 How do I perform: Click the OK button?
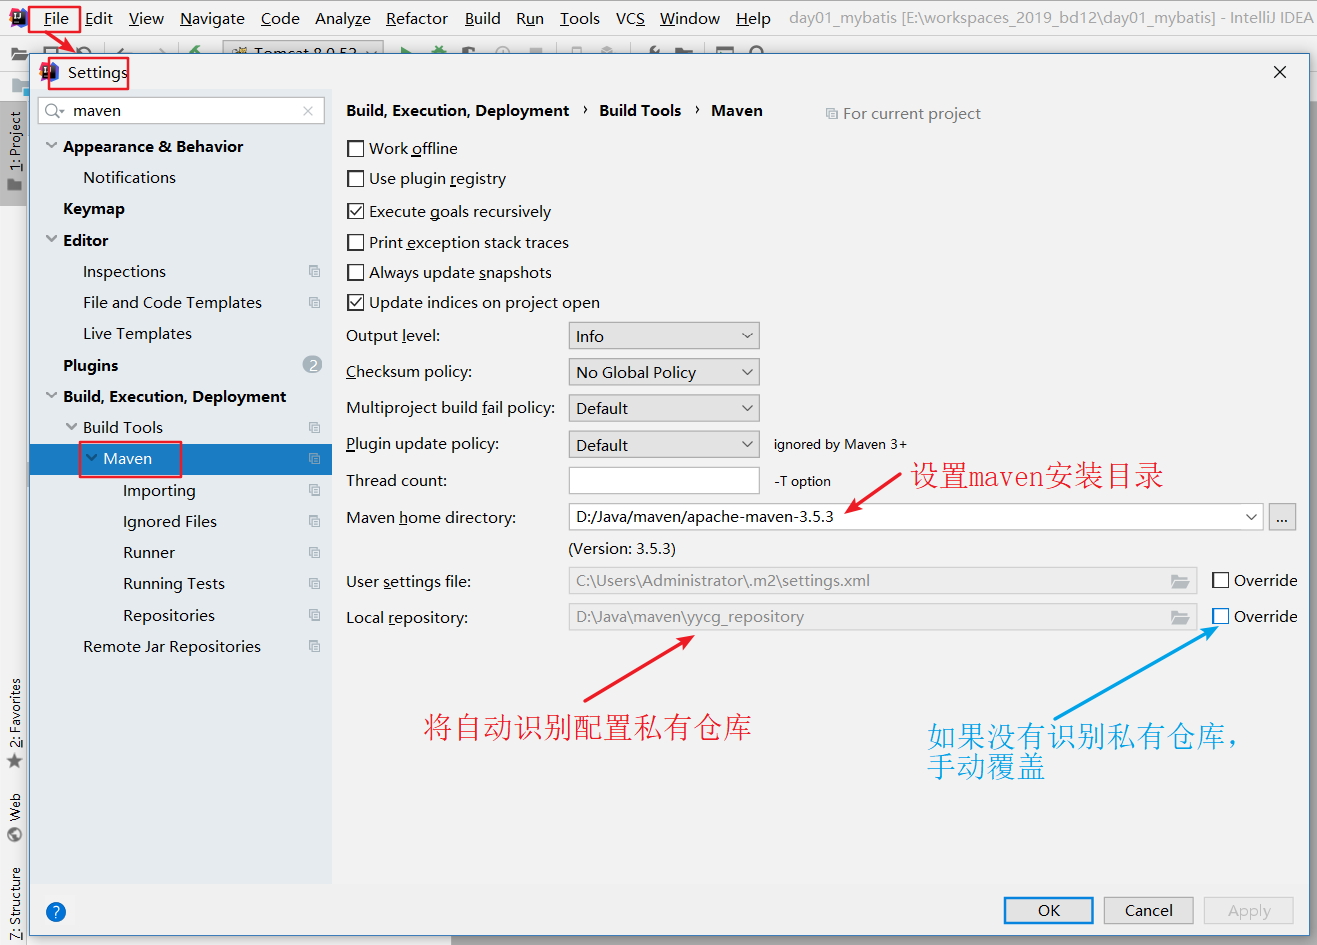(1049, 910)
